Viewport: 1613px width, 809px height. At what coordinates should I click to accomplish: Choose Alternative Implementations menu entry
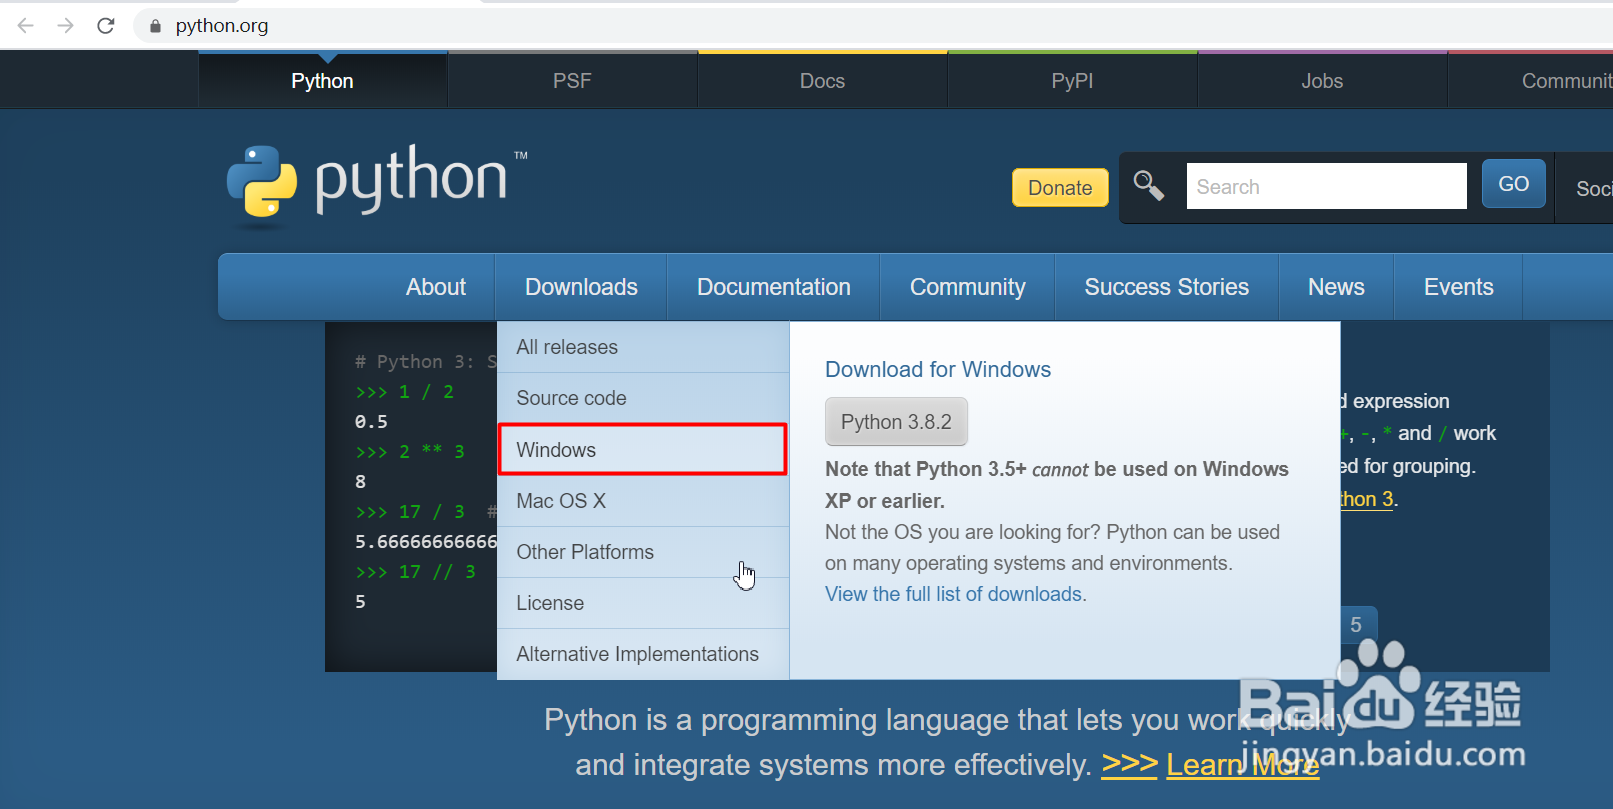coord(643,654)
